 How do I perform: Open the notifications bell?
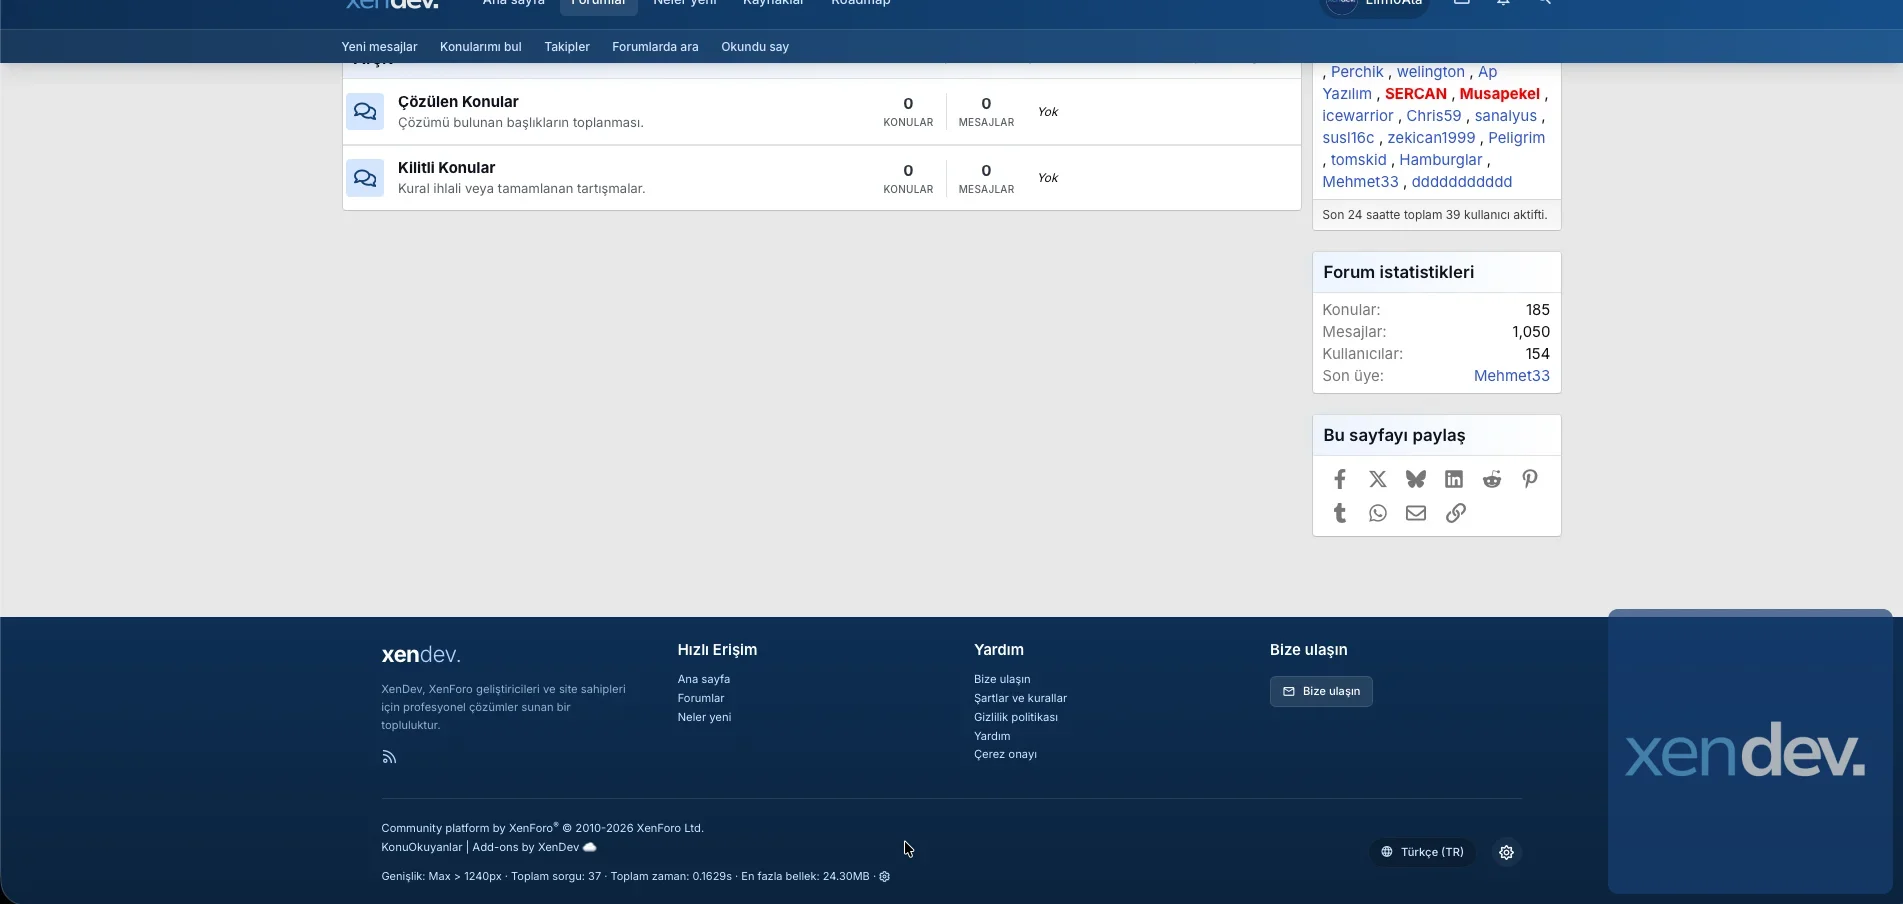[1503, 4]
